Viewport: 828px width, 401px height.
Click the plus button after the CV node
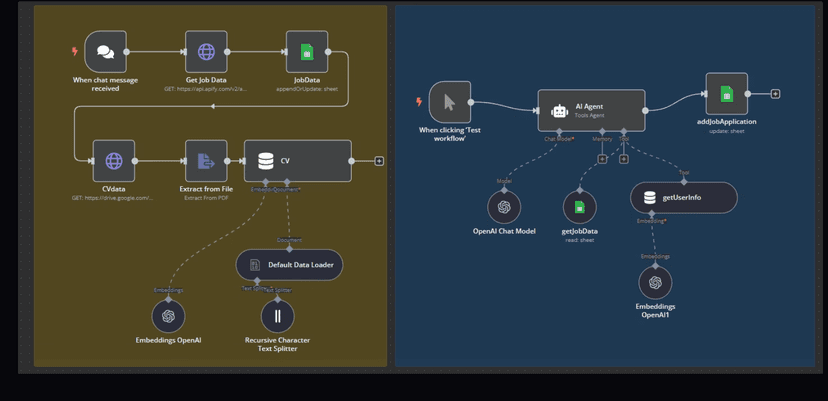(379, 161)
